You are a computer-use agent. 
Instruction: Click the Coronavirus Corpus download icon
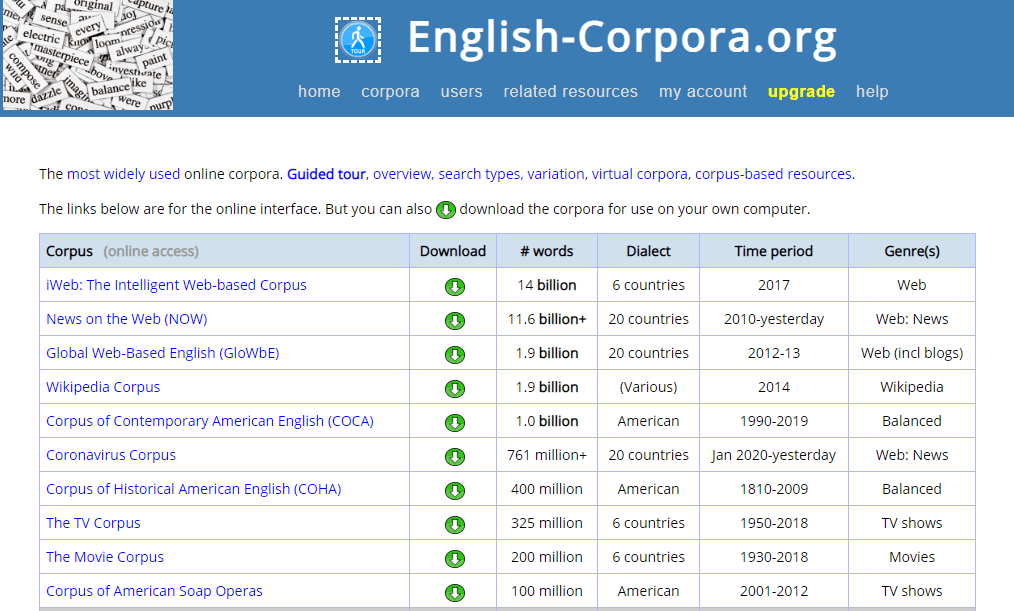[x=455, y=456]
